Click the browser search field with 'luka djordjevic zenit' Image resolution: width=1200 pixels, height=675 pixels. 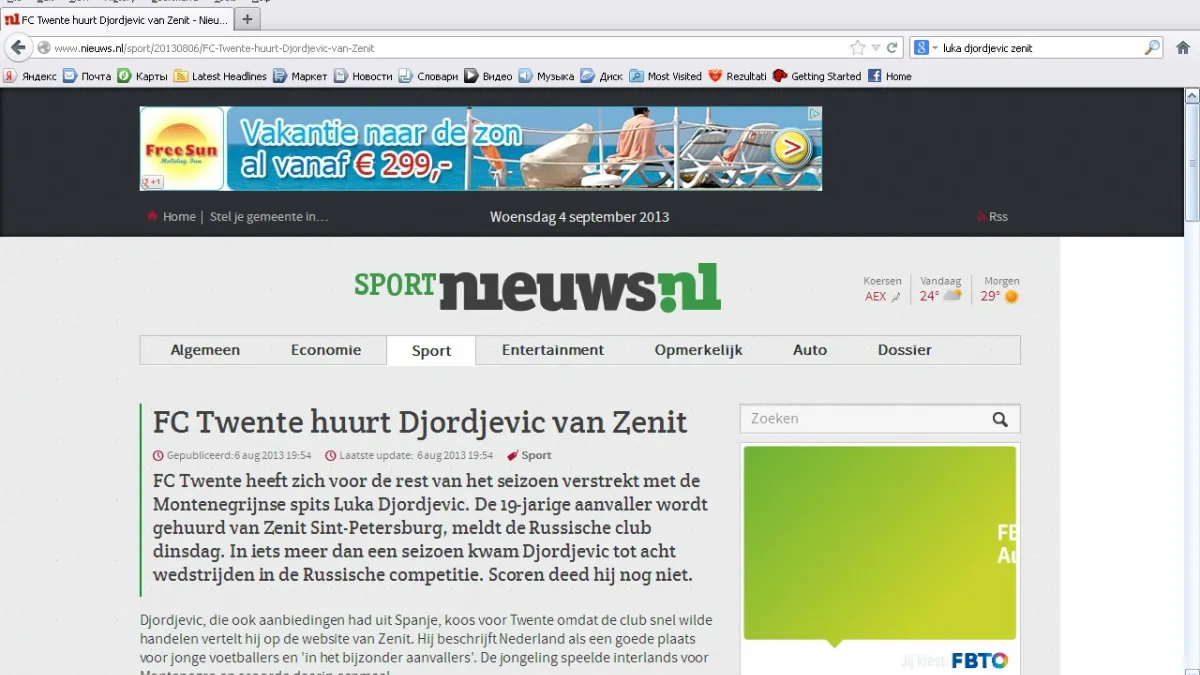coord(1040,47)
